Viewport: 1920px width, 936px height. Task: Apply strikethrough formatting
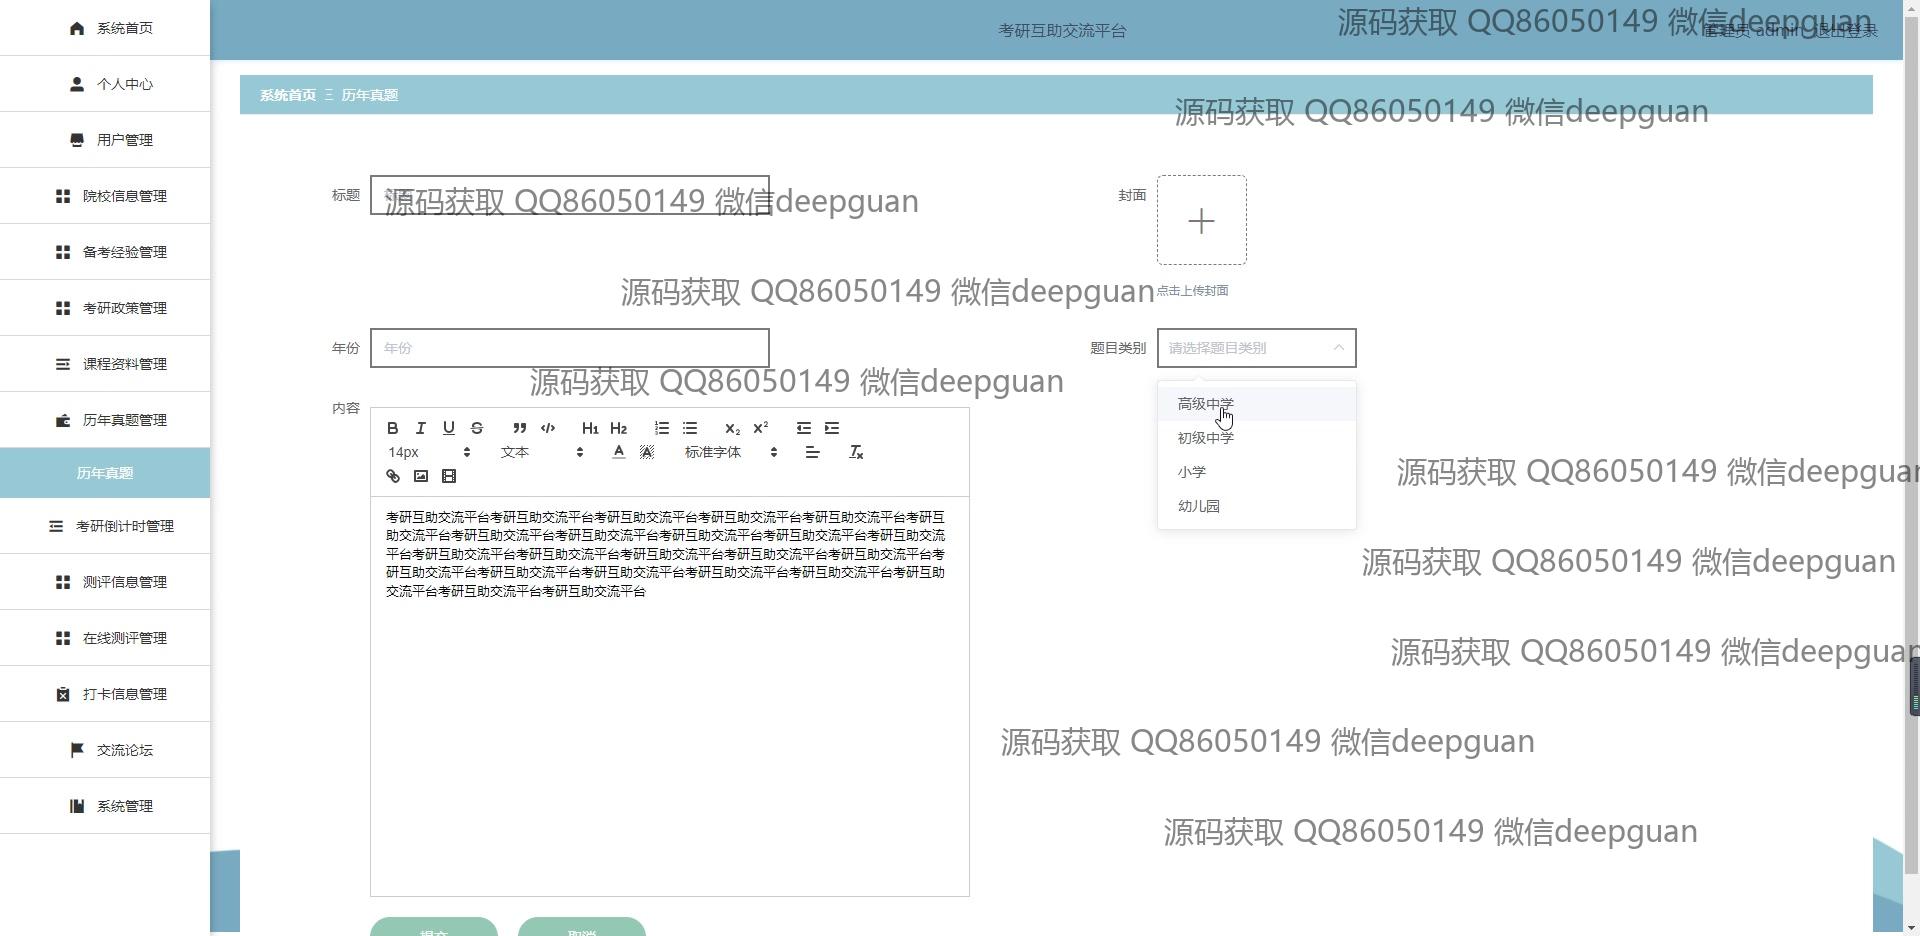(x=477, y=428)
